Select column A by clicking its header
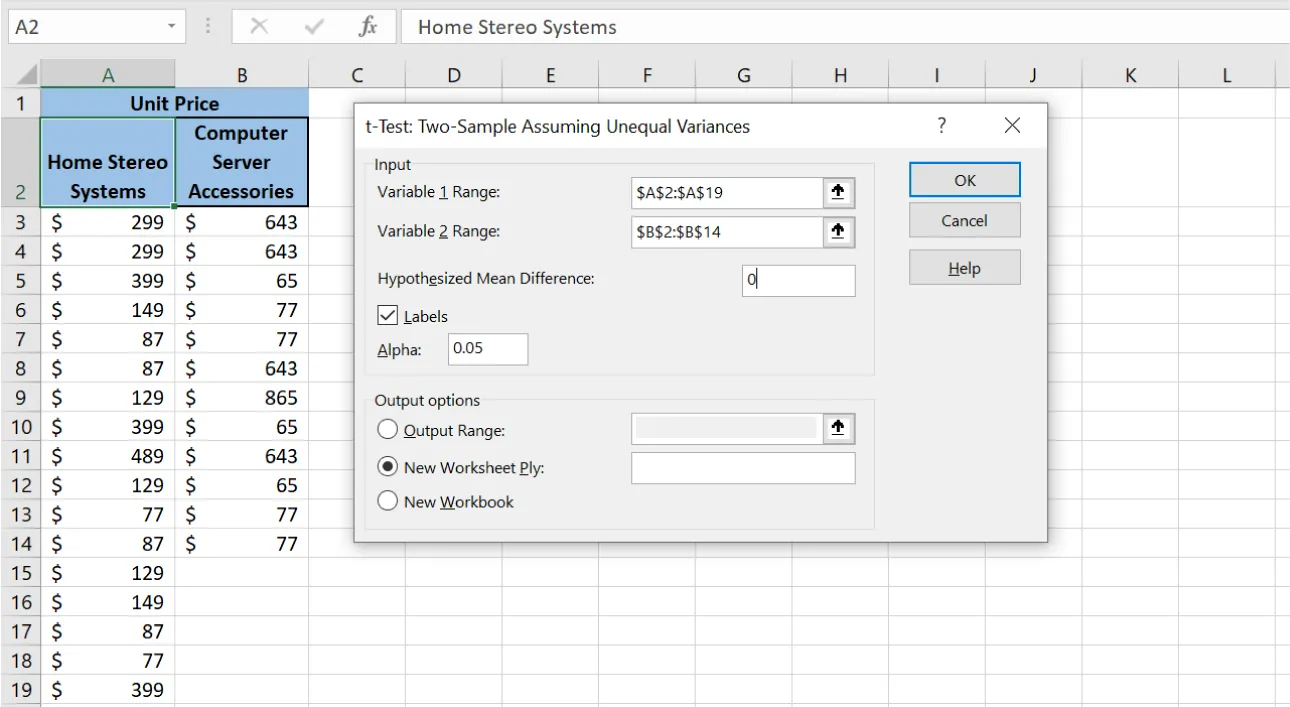 click(107, 74)
